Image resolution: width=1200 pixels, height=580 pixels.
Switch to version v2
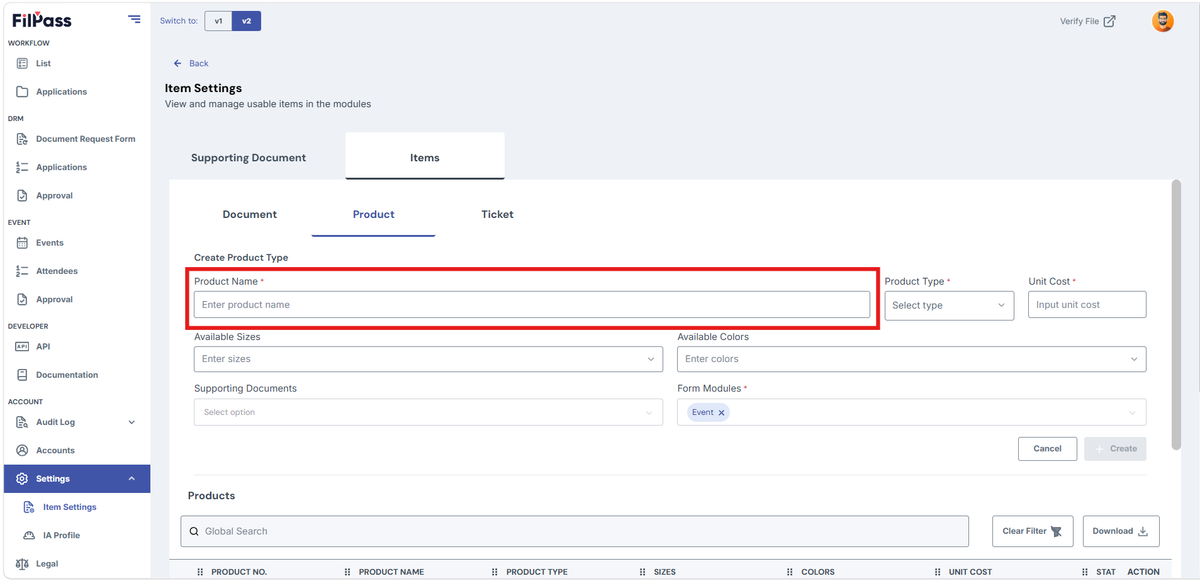pos(246,21)
